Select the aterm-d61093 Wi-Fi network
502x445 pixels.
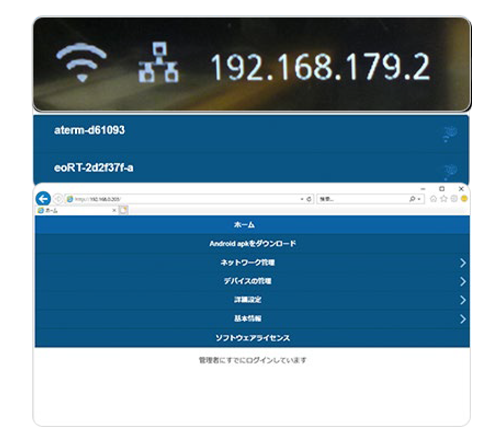251,130
